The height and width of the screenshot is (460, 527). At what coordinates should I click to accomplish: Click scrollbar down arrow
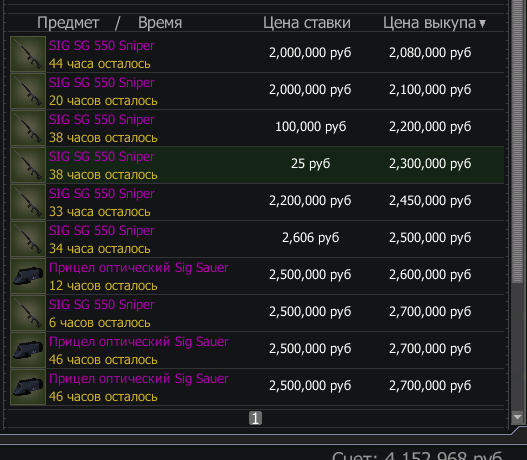click(517, 417)
